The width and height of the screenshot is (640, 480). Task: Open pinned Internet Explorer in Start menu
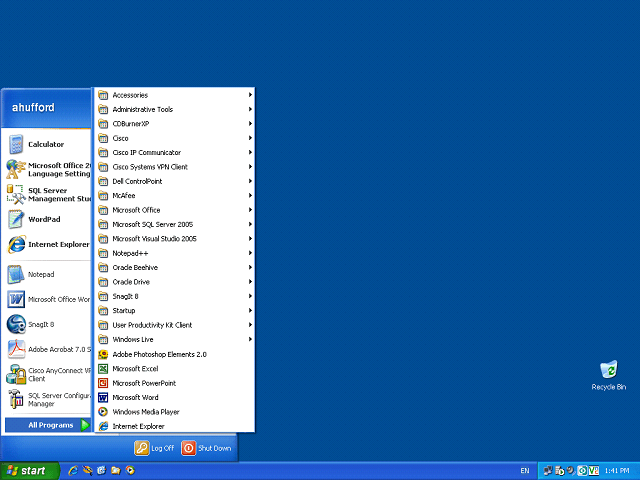click(x=48, y=244)
